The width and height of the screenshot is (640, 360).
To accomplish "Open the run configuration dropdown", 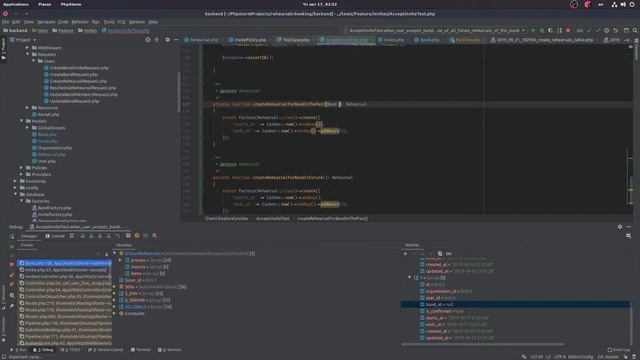I will pos(436,30).
